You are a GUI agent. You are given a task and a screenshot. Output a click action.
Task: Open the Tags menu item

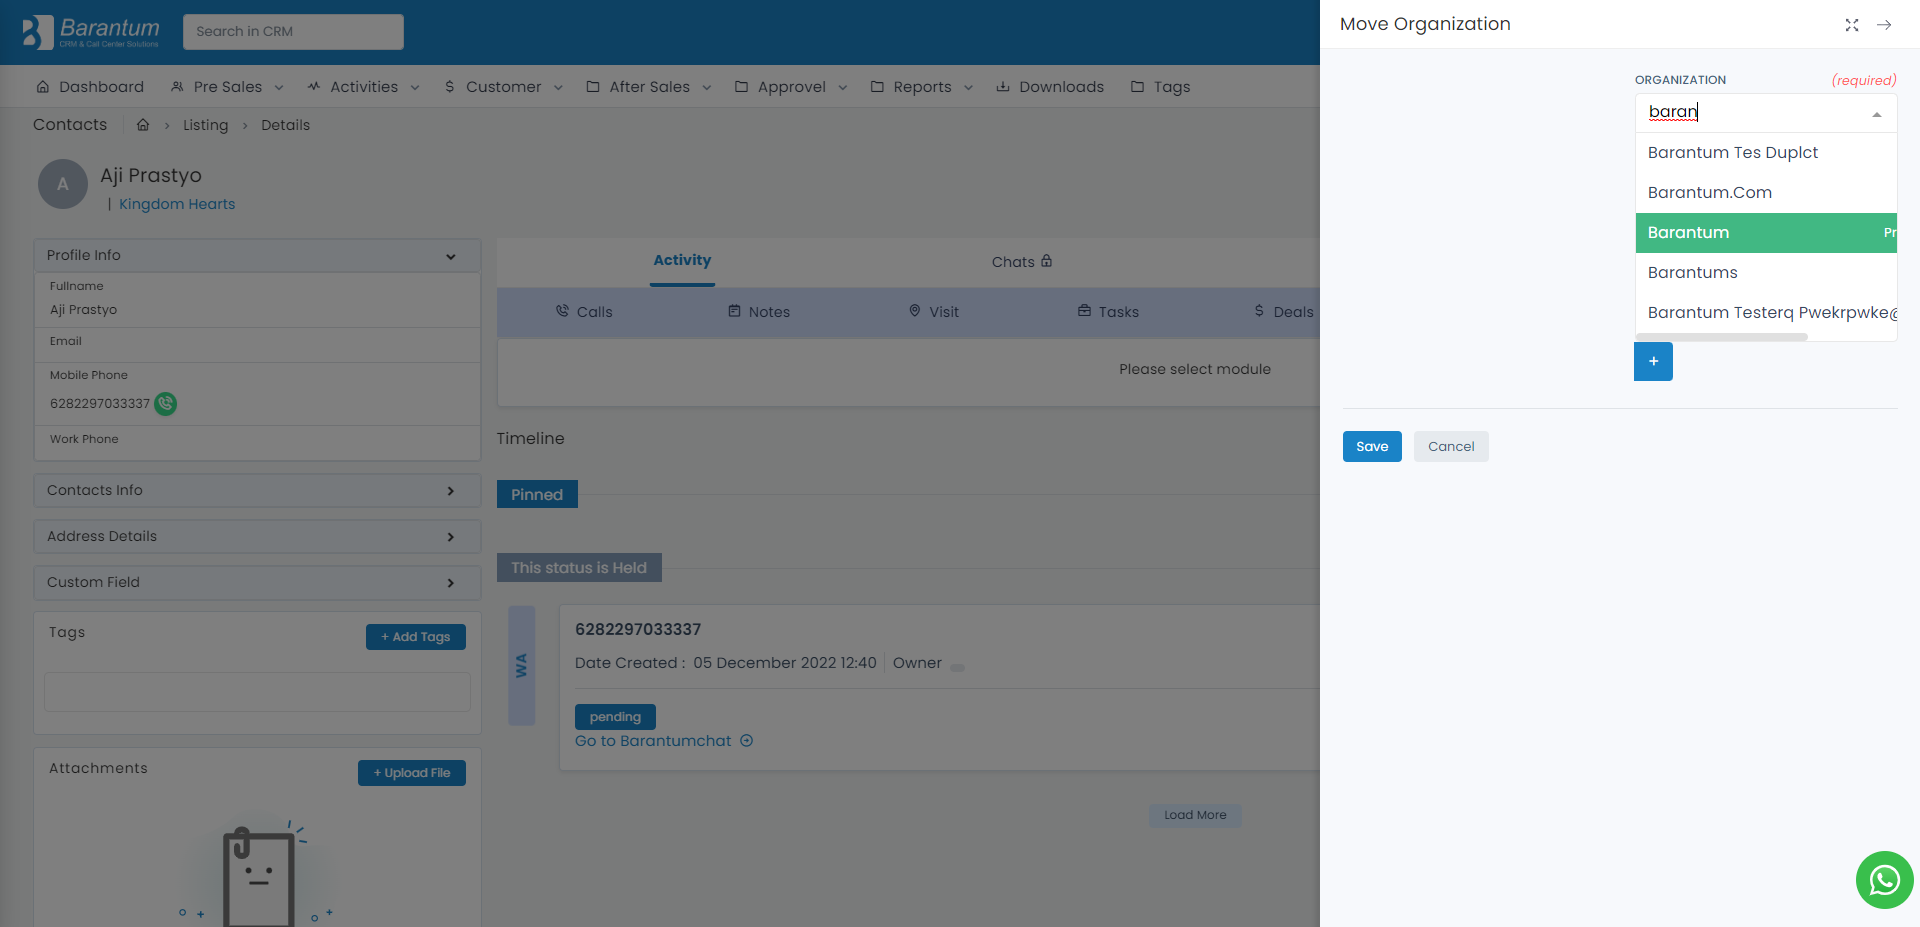pyautogui.click(x=1160, y=87)
